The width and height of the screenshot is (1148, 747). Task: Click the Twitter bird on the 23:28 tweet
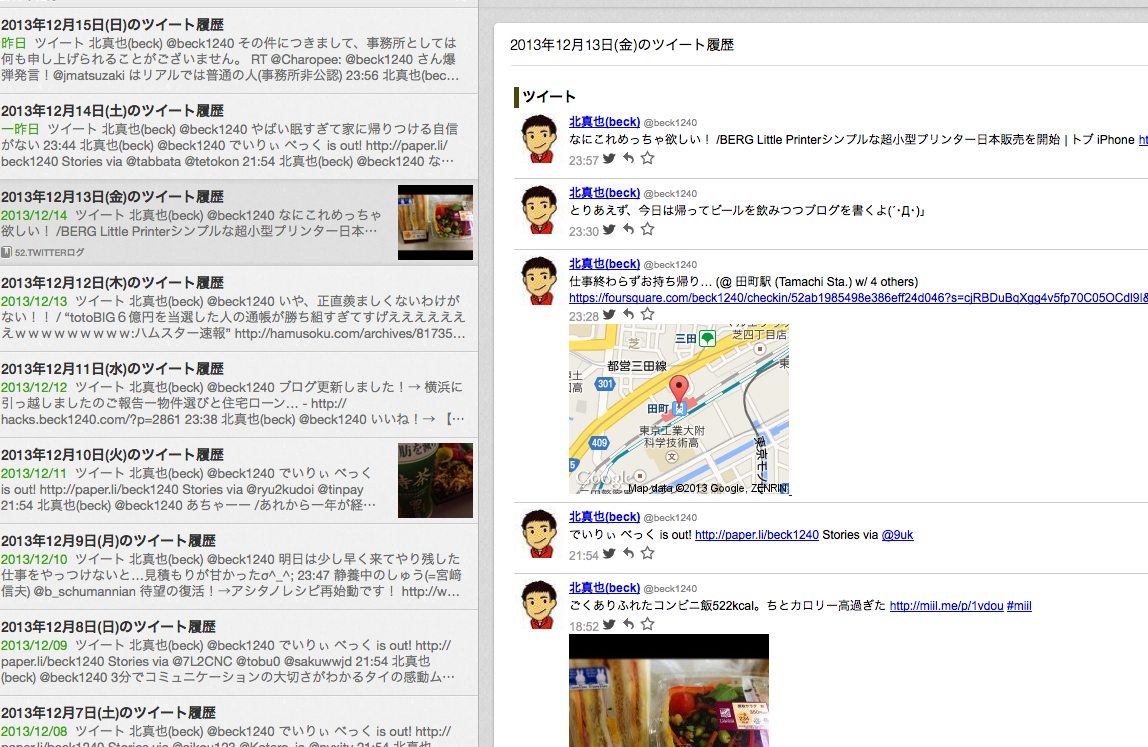coord(609,315)
